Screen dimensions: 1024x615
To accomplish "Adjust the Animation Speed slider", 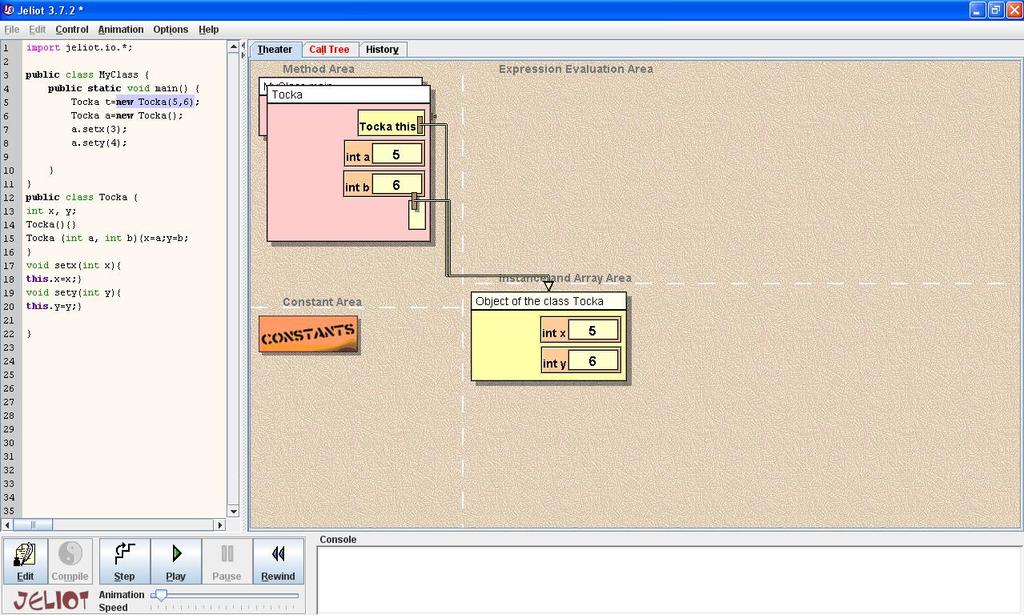I will point(160,595).
